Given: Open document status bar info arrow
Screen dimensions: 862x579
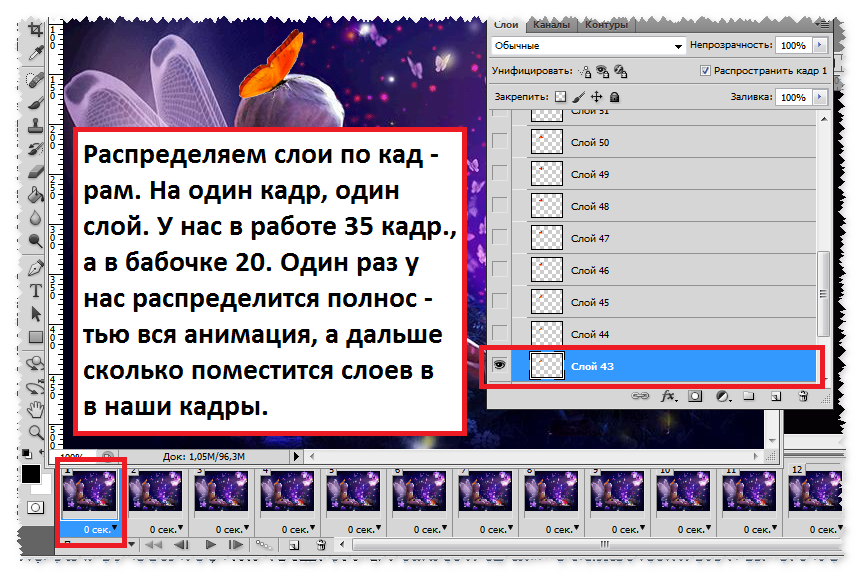Looking at the screenshot, I should pos(296,456).
